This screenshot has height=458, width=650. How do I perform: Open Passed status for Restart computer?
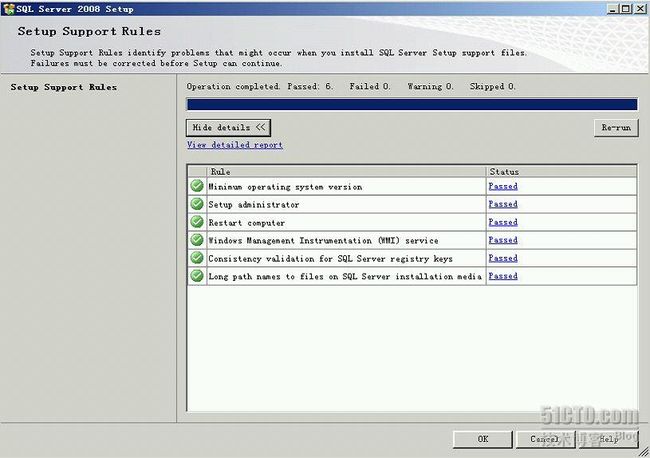pos(503,222)
